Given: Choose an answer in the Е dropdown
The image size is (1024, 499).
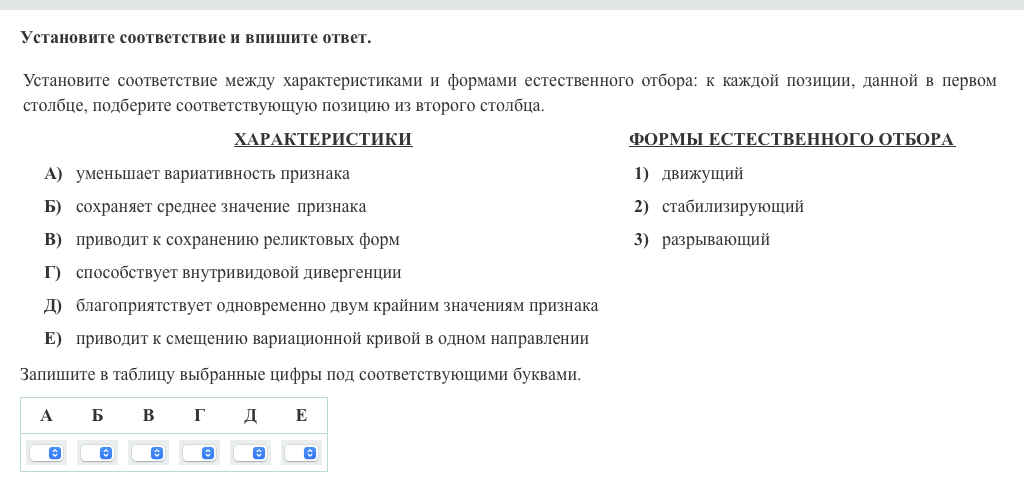Looking at the screenshot, I should (x=302, y=453).
